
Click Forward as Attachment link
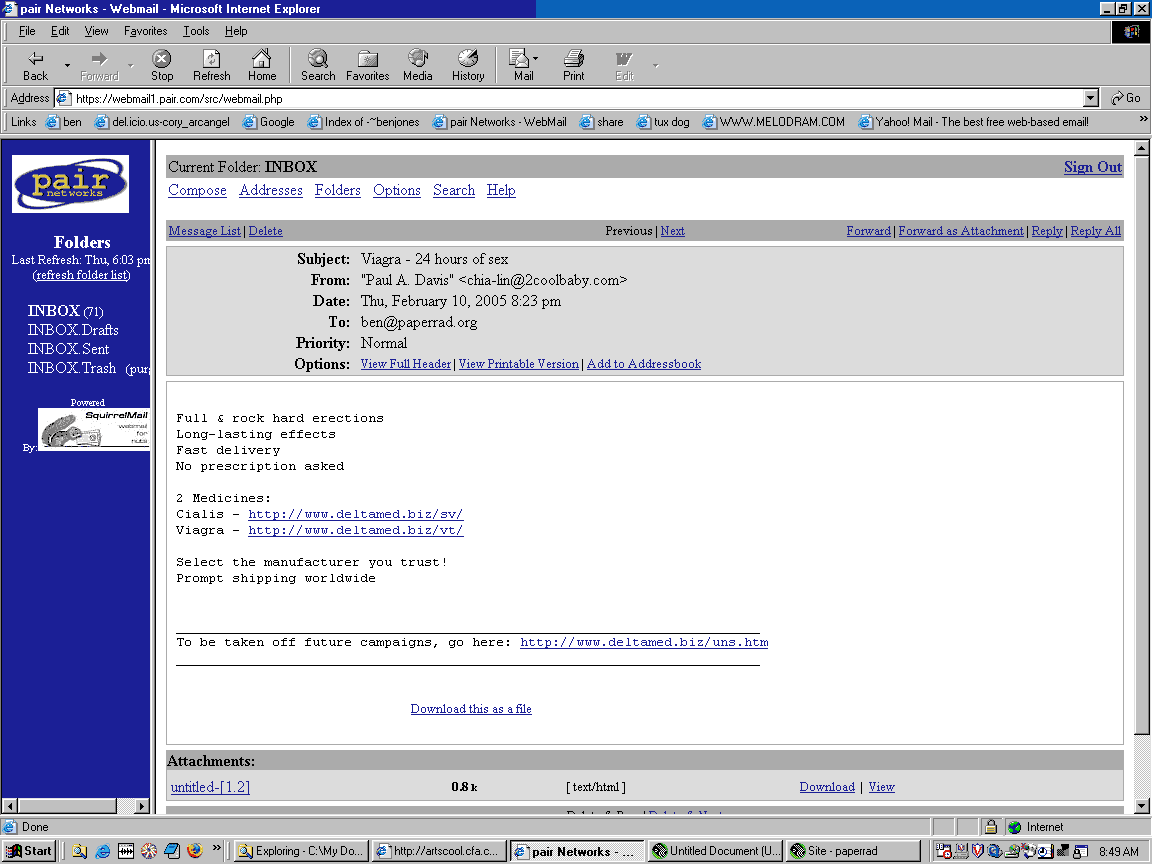click(x=961, y=231)
